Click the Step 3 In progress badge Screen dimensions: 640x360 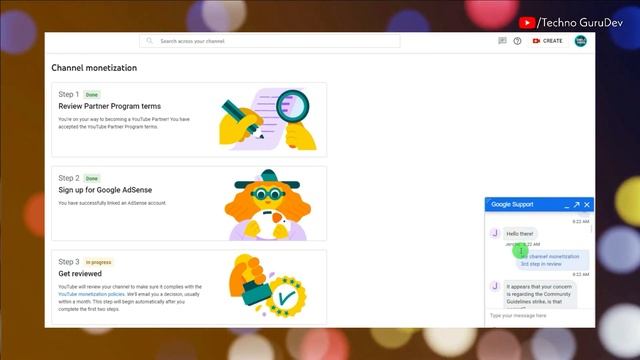[98, 262]
